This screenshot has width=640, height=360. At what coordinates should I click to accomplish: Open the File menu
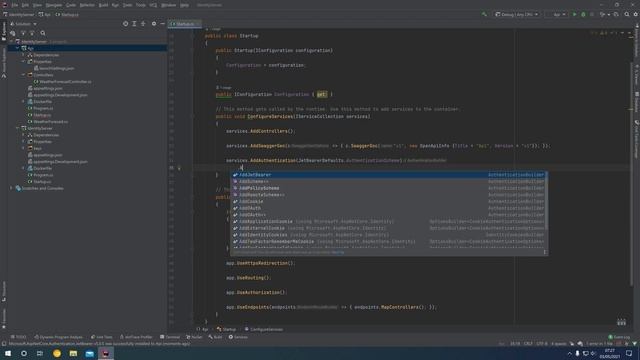[x=15, y=5]
